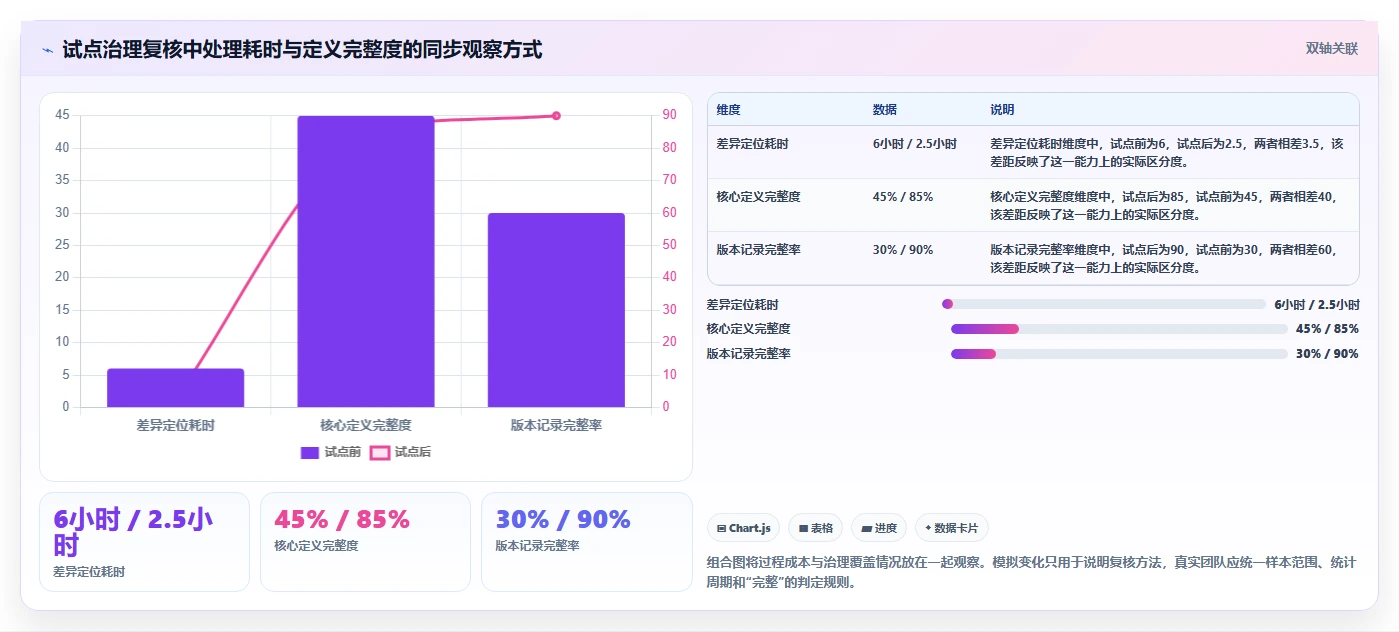The image size is (1399, 632).
Task: Click the 30% / 90% progress value label
Action: (1327, 354)
